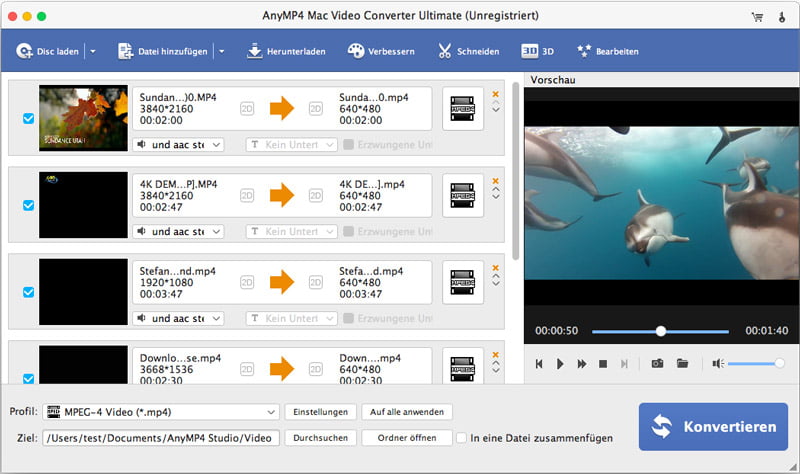Uncheck the 4K DEM...P].MP4 file checkbox

click(x=29, y=205)
